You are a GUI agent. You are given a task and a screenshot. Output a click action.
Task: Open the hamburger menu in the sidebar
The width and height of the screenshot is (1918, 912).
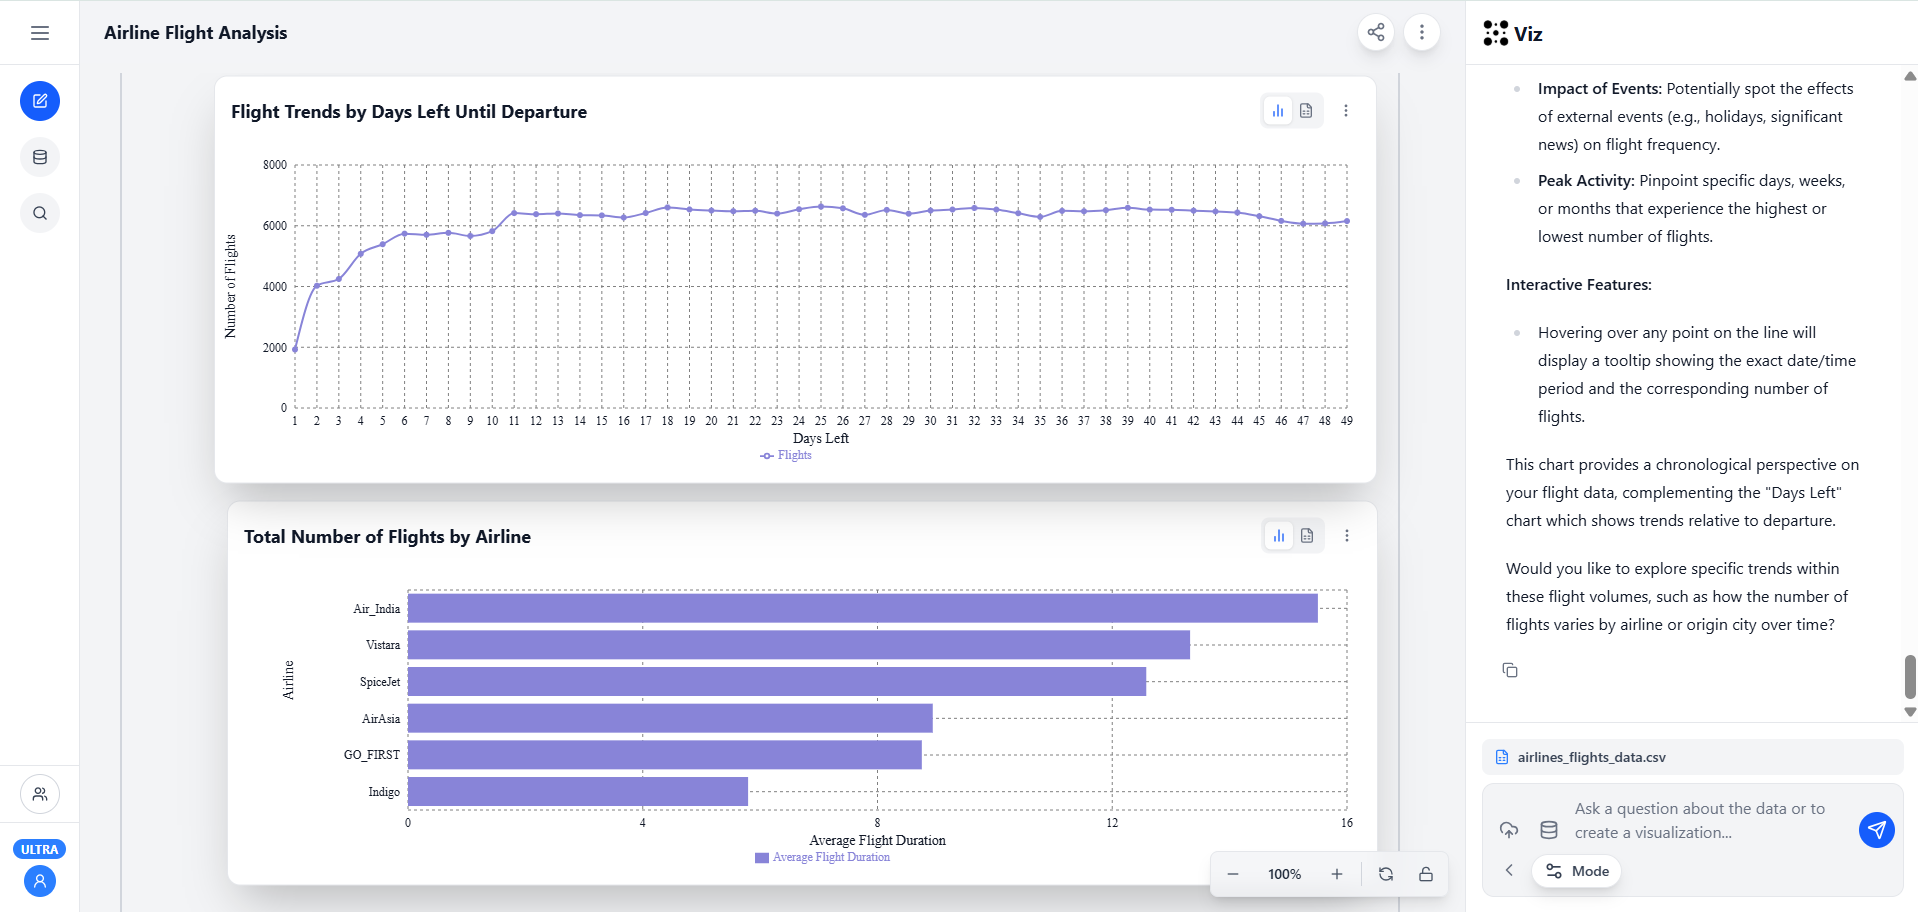40,33
